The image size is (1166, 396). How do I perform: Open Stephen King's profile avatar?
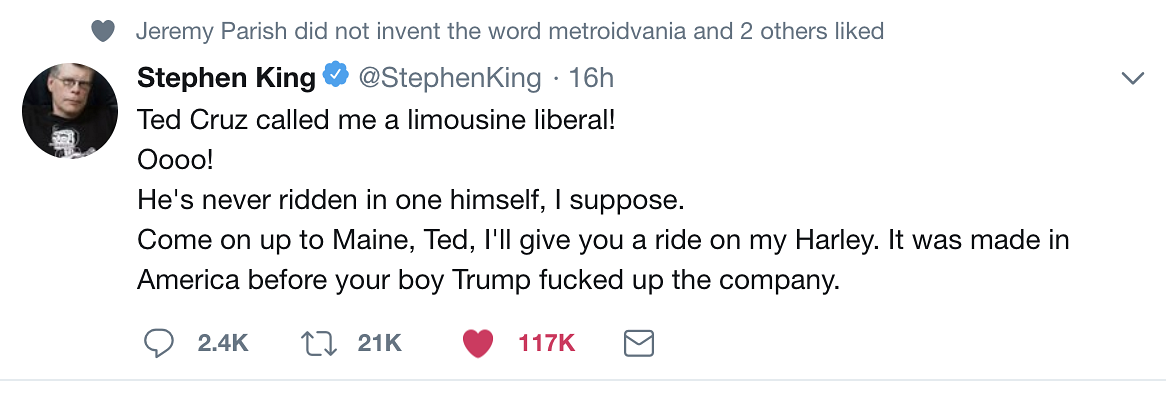tap(70, 111)
